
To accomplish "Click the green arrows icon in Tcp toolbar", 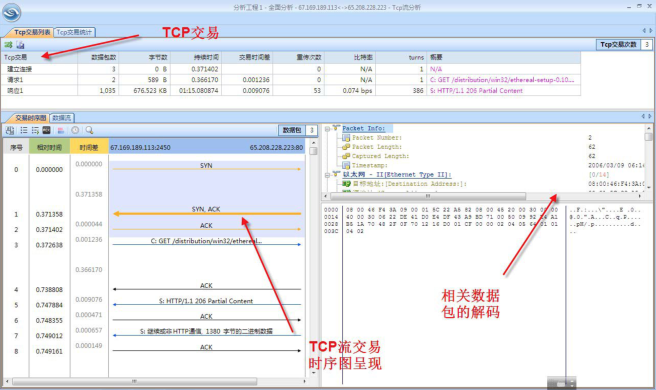I will click(x=8, y=44).
